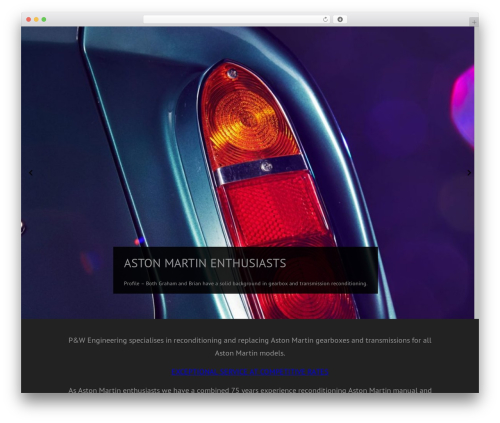
Task: Open a new tab with the plus button
Action: 474,22
